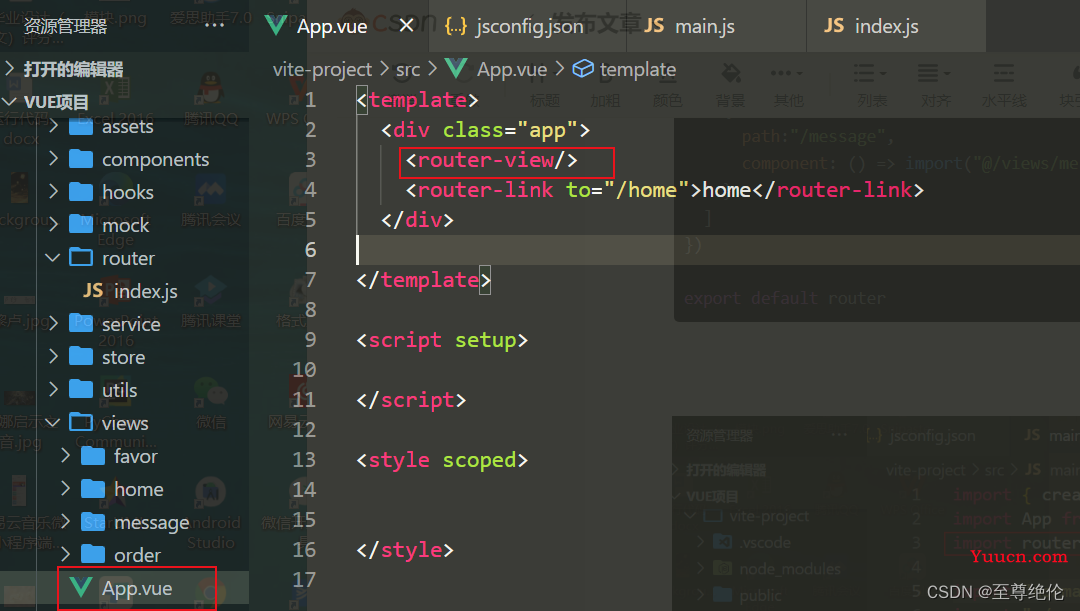Close the App.vue editor tab
Viewport: 1080px width, 611px height.
(406, 25)
